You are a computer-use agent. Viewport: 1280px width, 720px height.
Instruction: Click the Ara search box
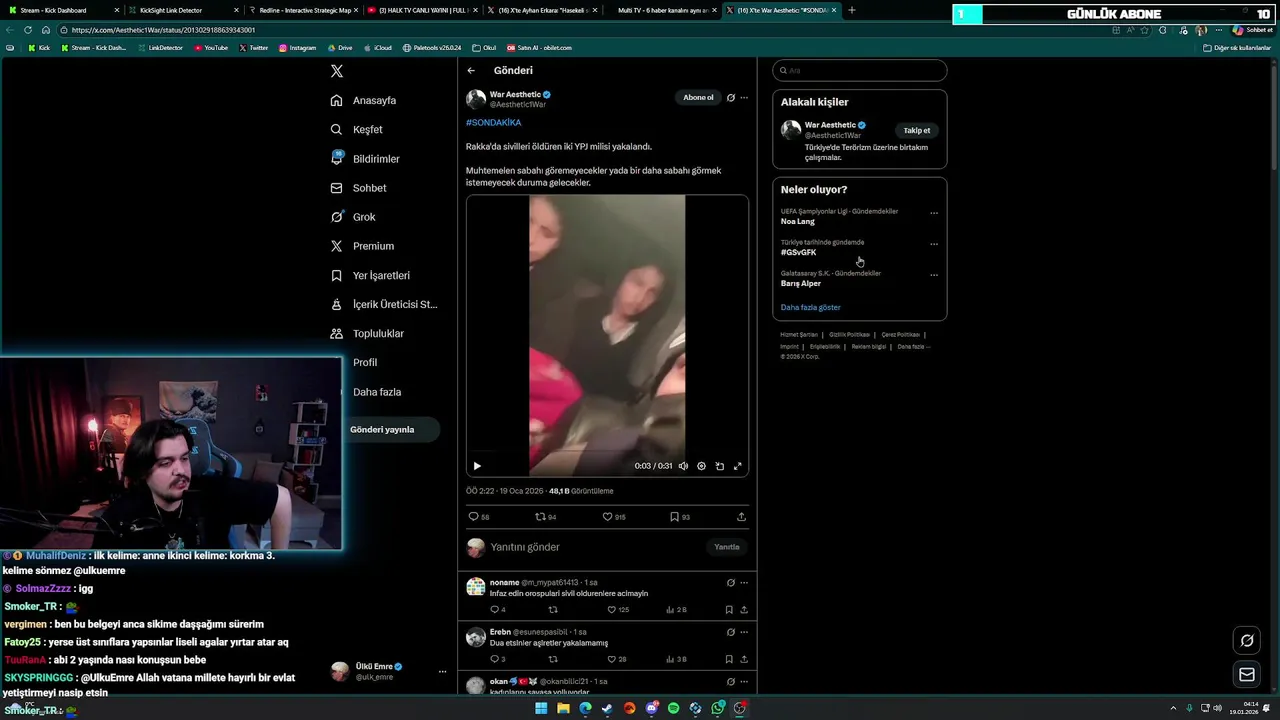pos(860,70)
